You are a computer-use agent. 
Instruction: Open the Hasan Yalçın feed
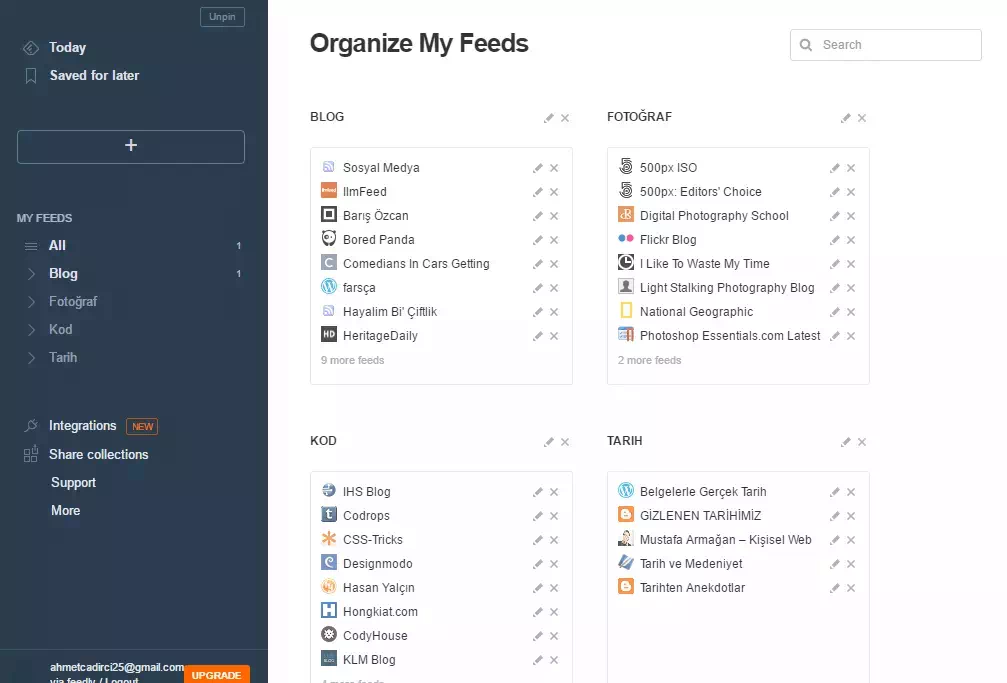pyautogui.click(x=379, y=587)
